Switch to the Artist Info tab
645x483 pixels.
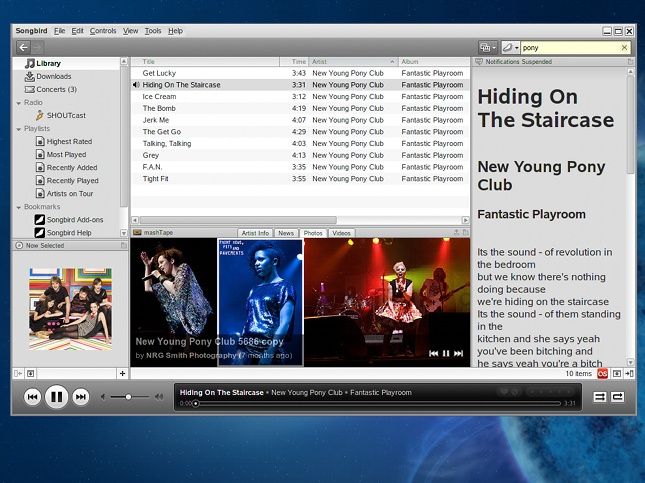pos(255,233)
